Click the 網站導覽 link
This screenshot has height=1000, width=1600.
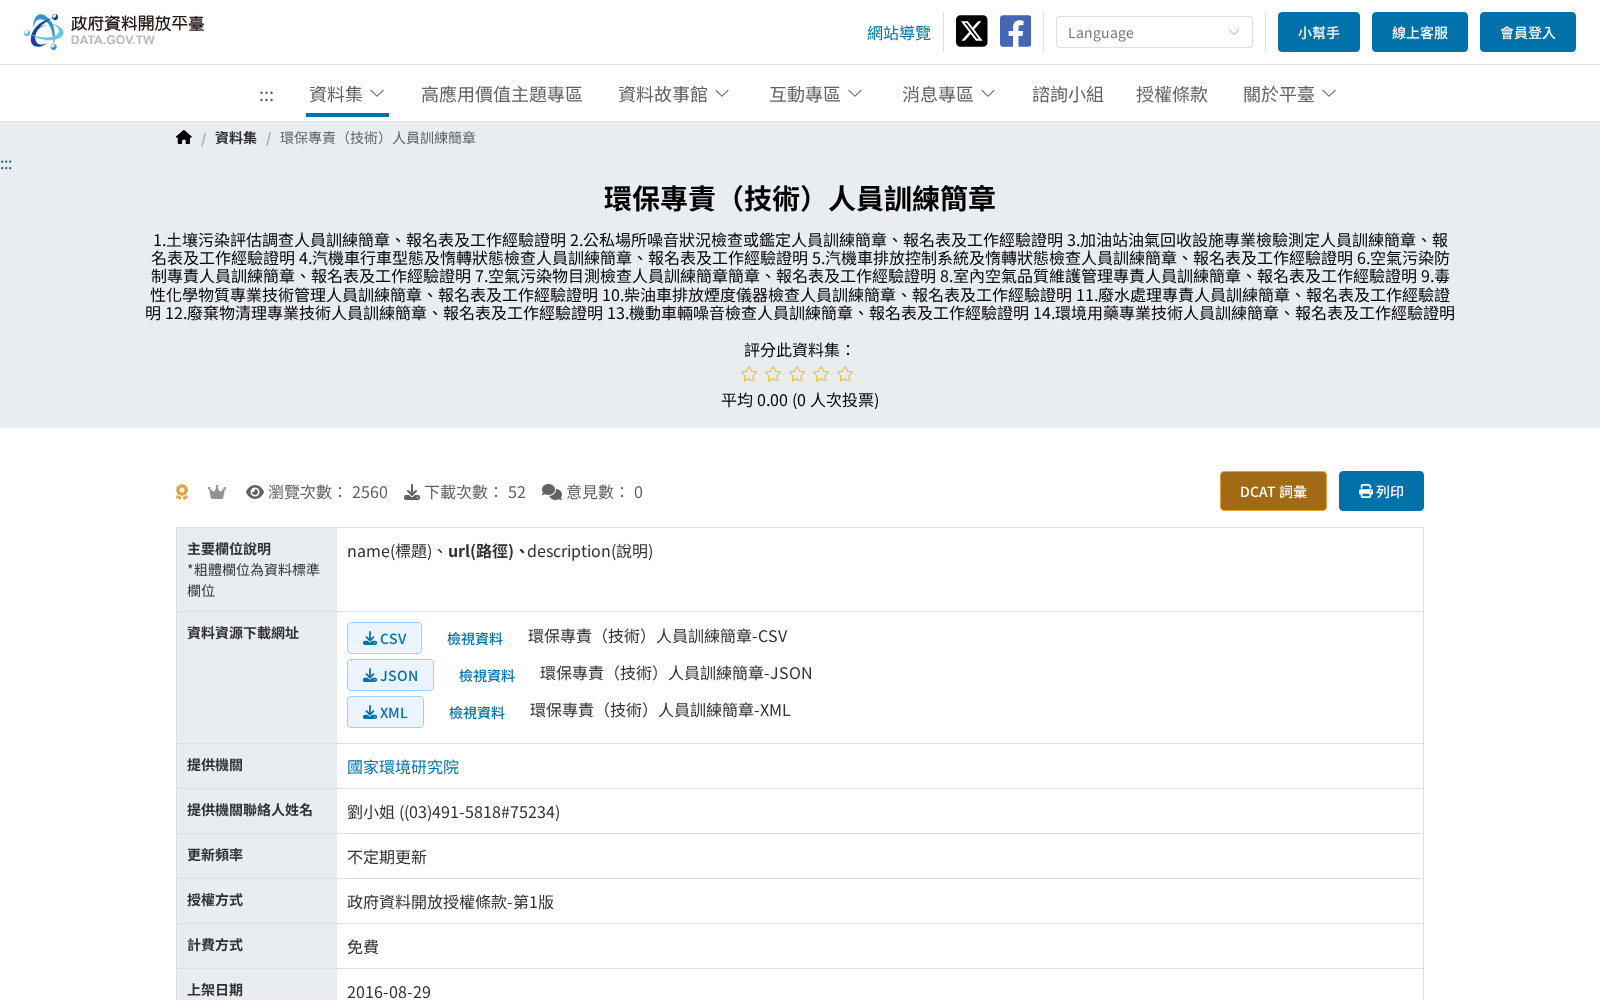pyautogui.click(x=899, y=33)
